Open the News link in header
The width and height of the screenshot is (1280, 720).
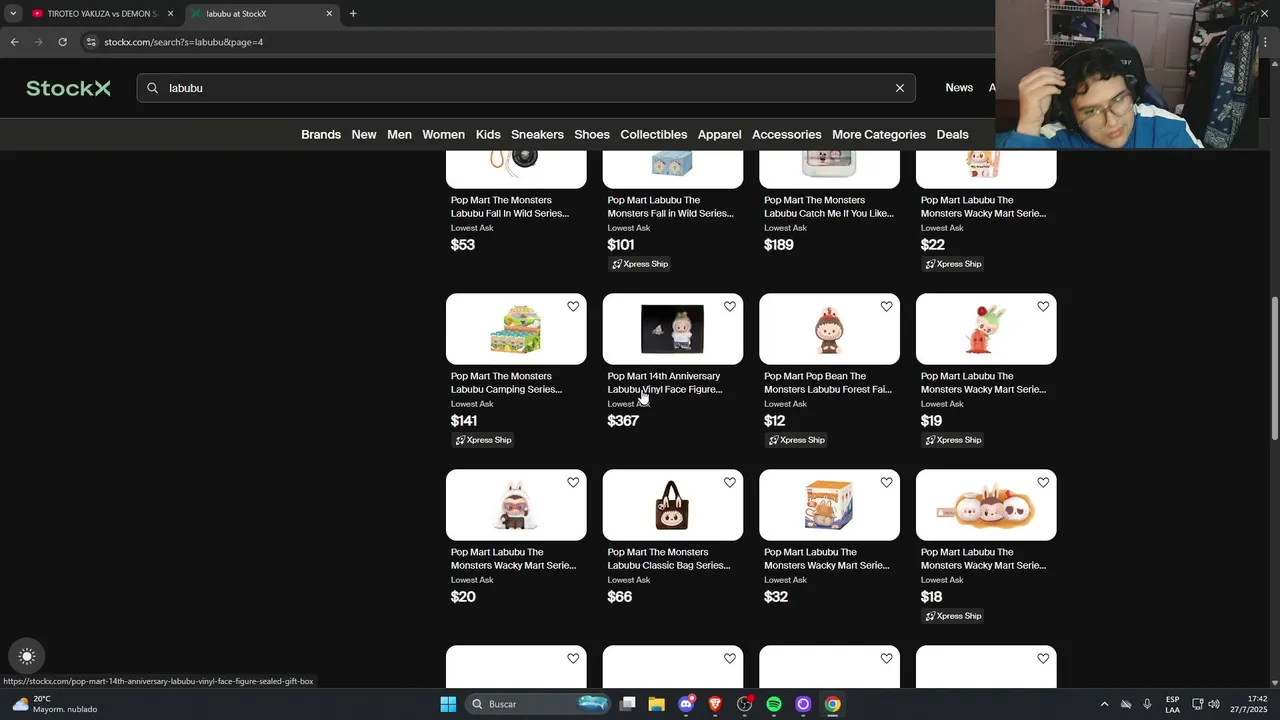point(959,88)
